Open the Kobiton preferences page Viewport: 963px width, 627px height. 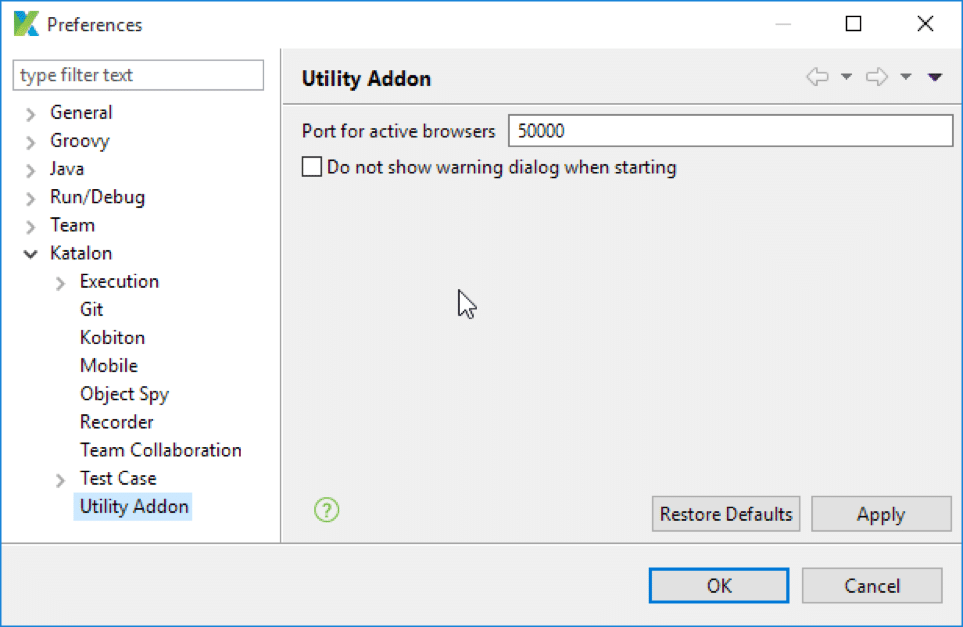[112, 338]
